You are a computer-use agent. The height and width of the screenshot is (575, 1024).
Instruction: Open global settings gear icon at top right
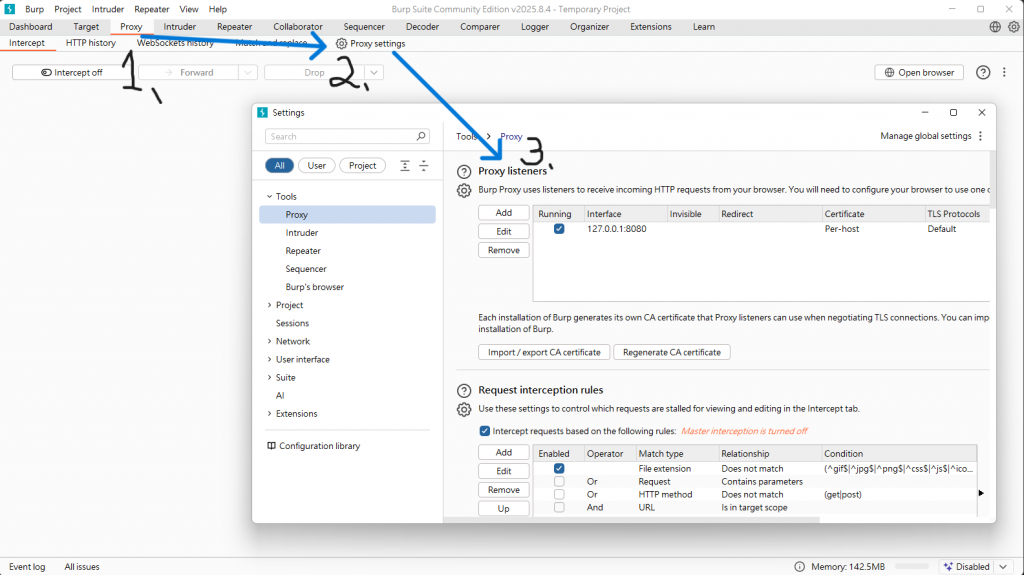pyautogui.click(x=1014, y=27)
